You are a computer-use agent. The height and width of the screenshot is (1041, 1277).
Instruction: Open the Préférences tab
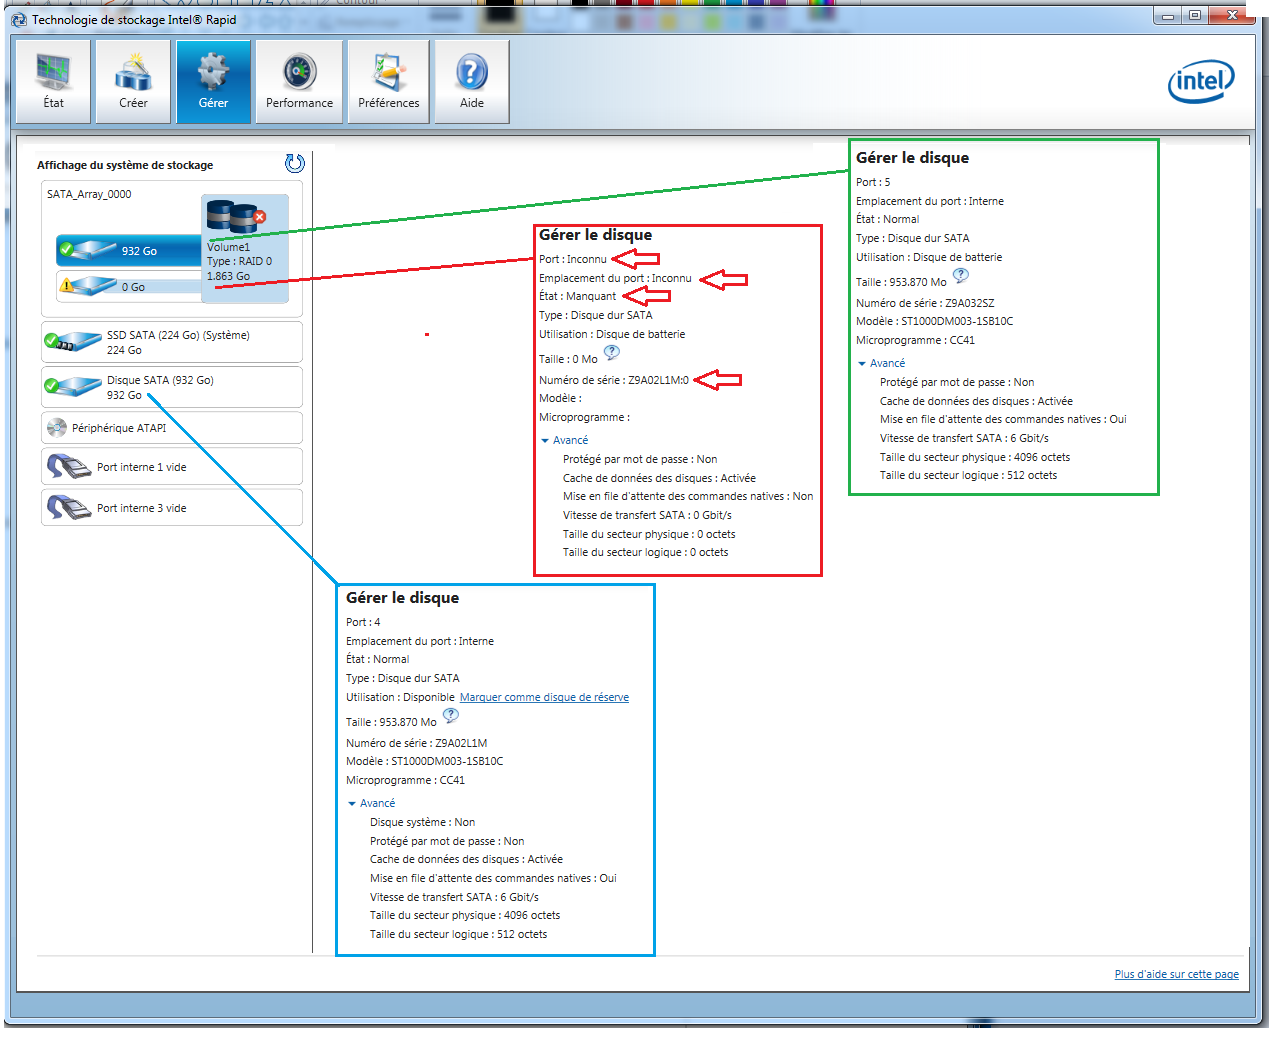(x=389, y=82)
